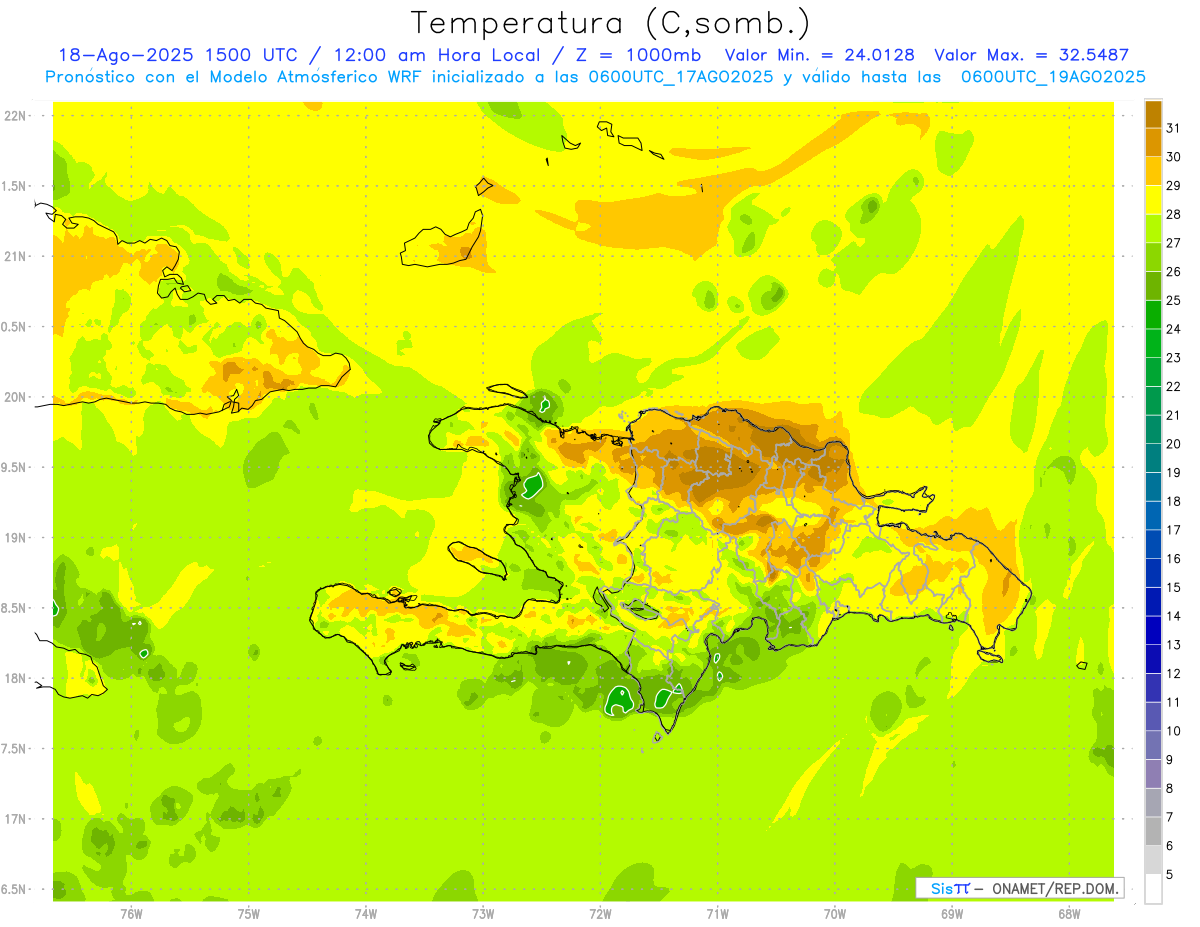Click the legend value "24"
The image size is (1200, 927).
coord(1174,328)
